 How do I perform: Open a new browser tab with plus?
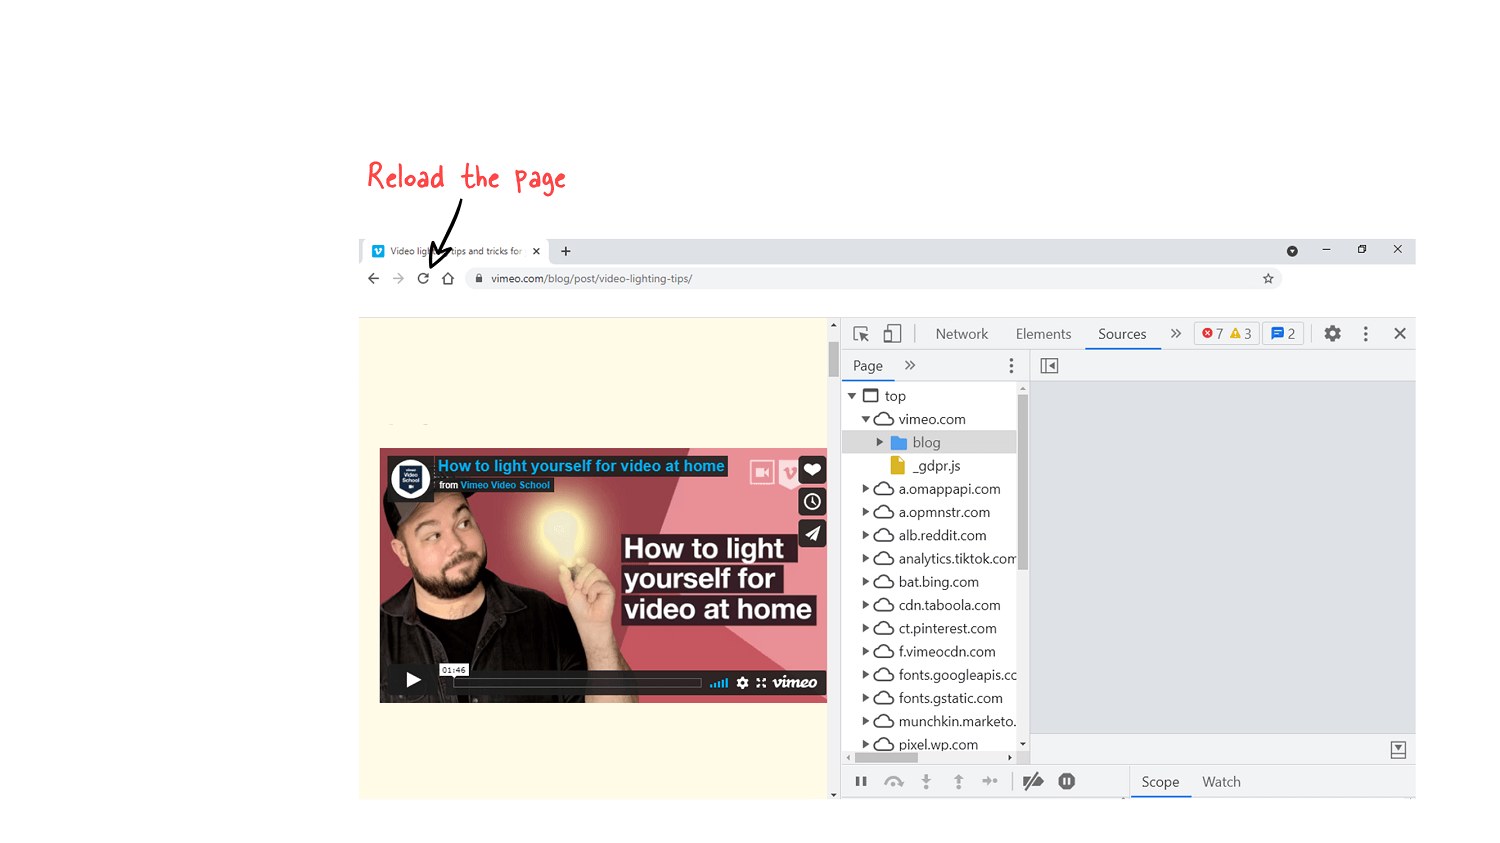click(x=566, y=251)
